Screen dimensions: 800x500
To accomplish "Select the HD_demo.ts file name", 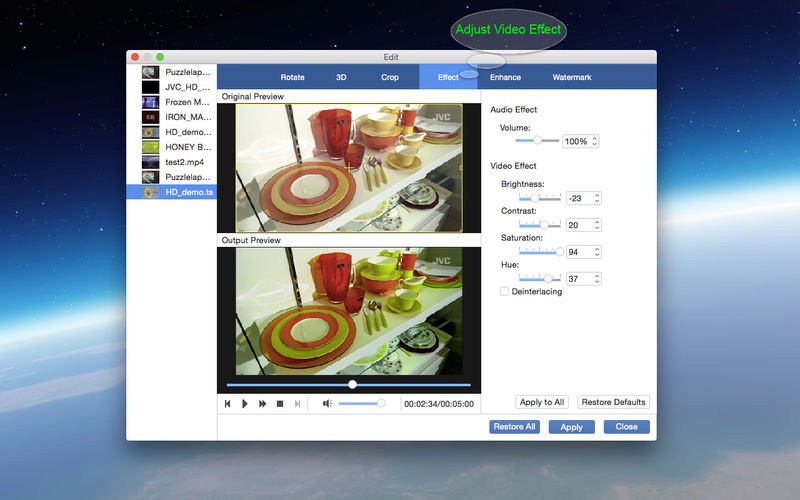I will (189, 192).
